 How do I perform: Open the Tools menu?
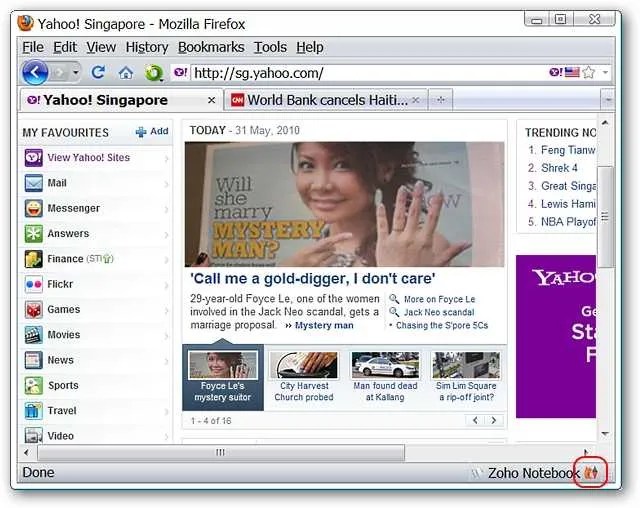point(270,47)
